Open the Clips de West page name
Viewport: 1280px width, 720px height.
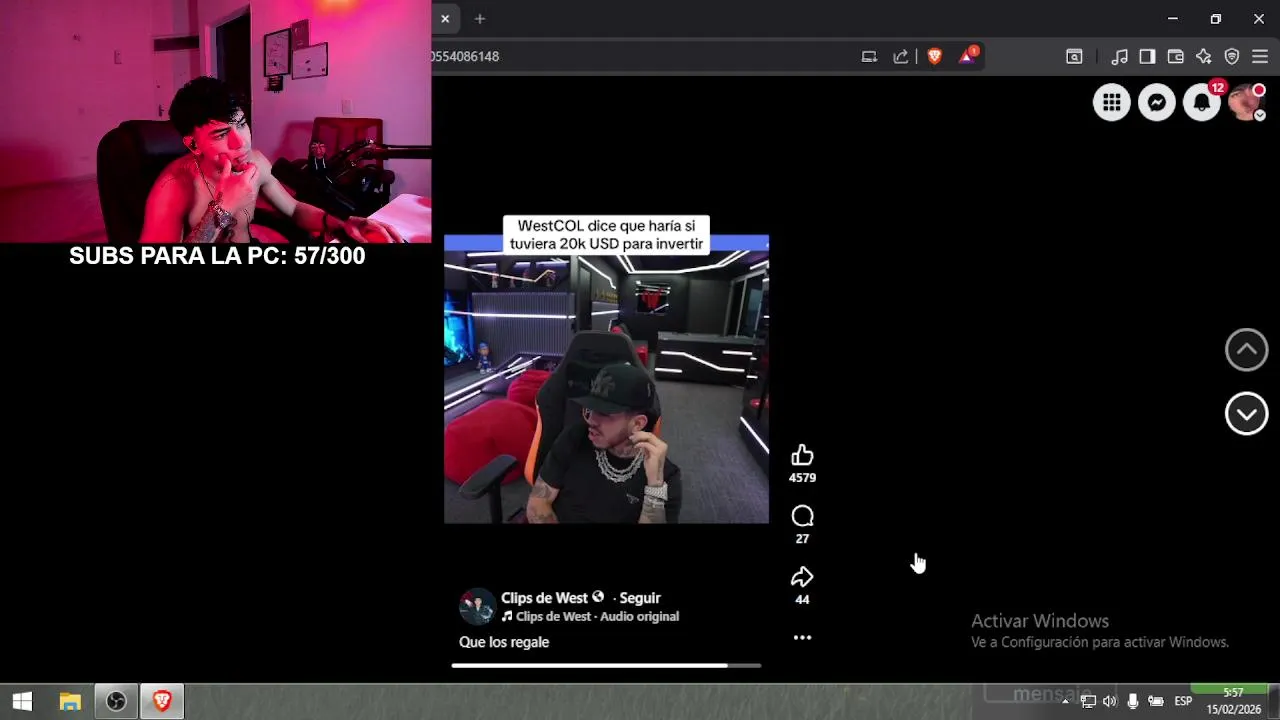point(545,598)
